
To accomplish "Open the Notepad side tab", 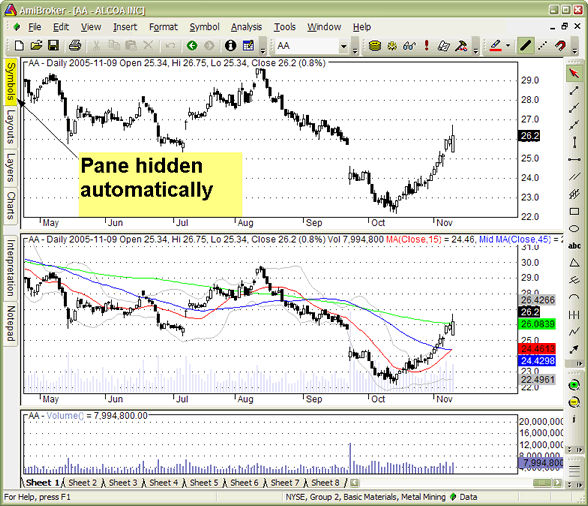I will tap(10, 324).
